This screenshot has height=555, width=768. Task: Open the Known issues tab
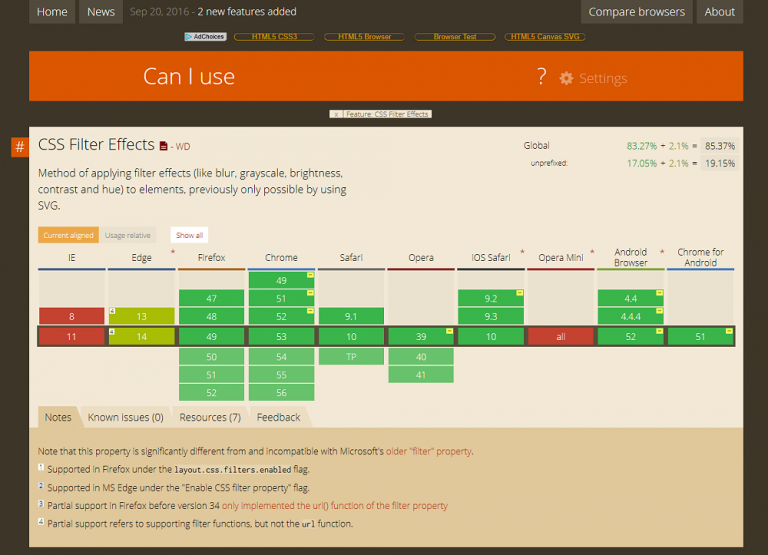pyautogui.click(x=125, y=417)
